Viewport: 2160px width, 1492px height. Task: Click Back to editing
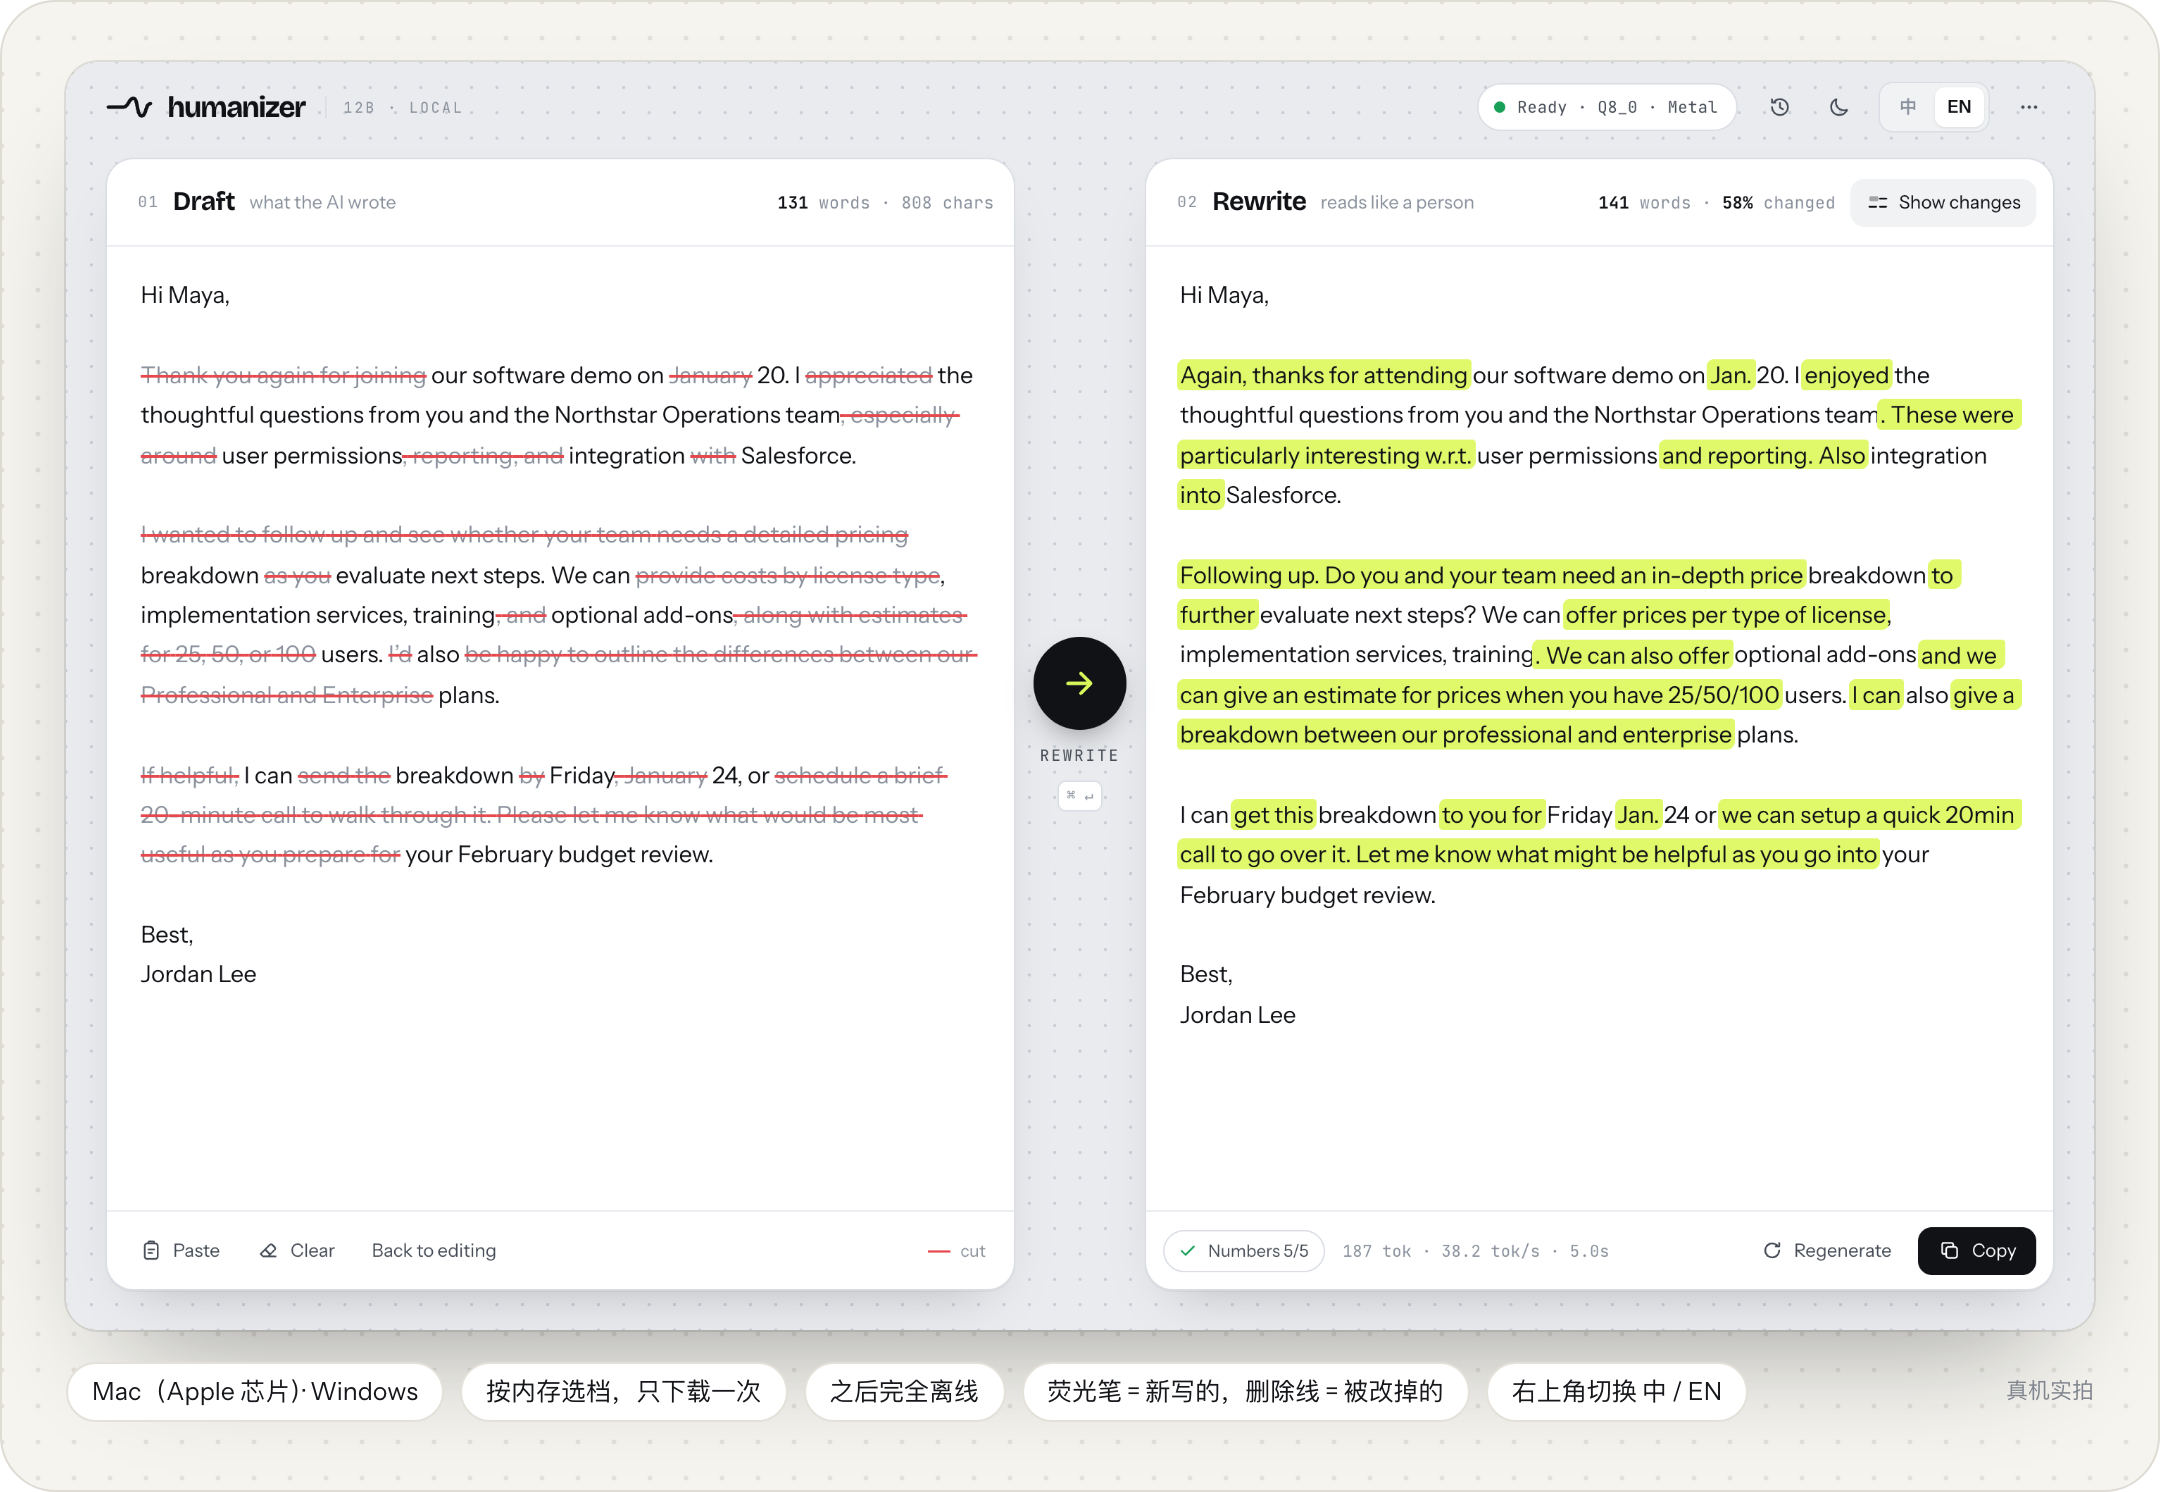coord(434,1251)
